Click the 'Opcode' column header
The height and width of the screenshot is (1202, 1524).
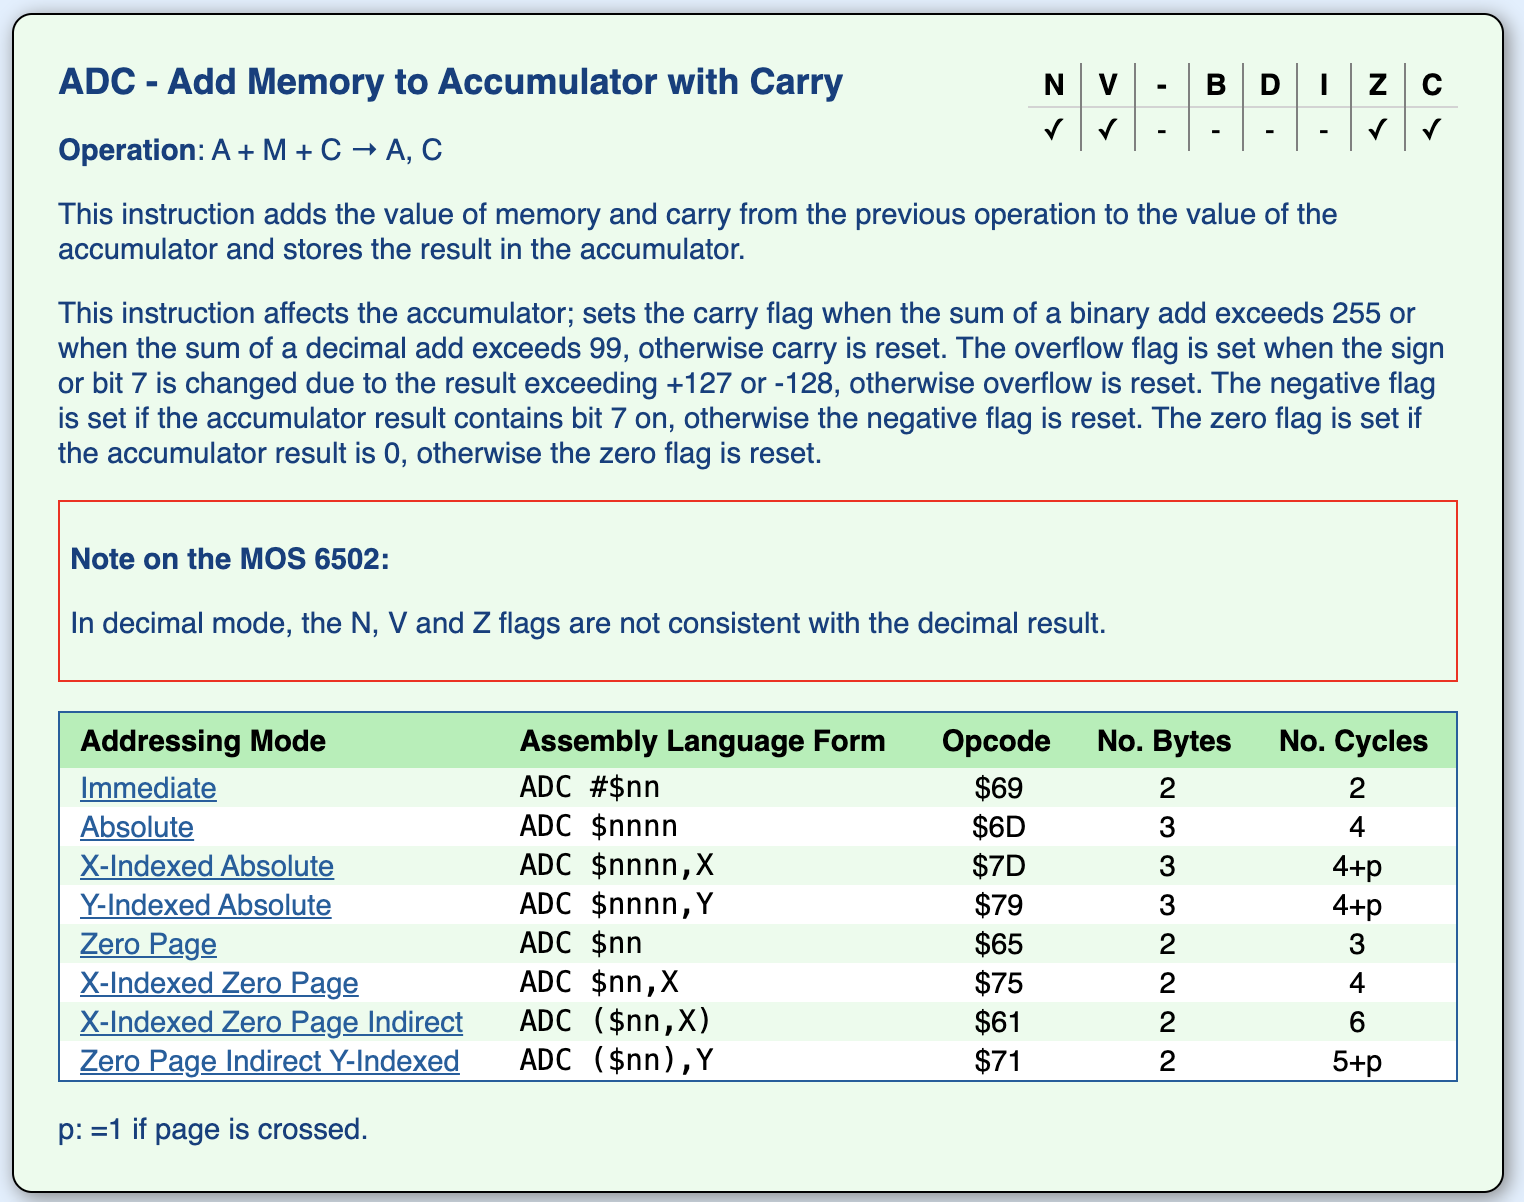(x=997, y=741)
